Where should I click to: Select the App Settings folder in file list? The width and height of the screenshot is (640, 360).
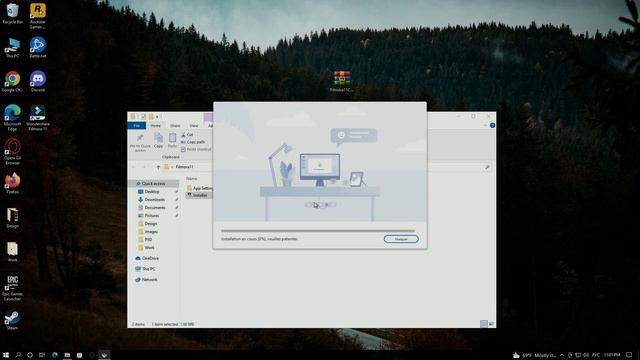200,188
